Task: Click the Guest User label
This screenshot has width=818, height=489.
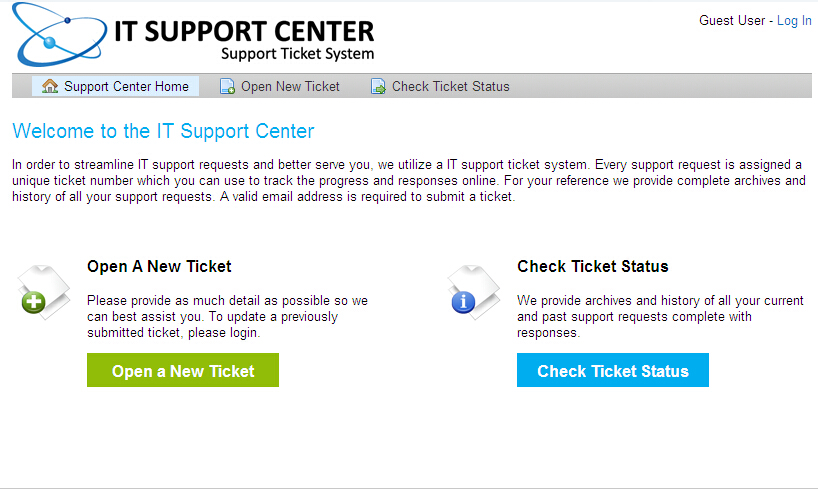Action: [732, 20]
